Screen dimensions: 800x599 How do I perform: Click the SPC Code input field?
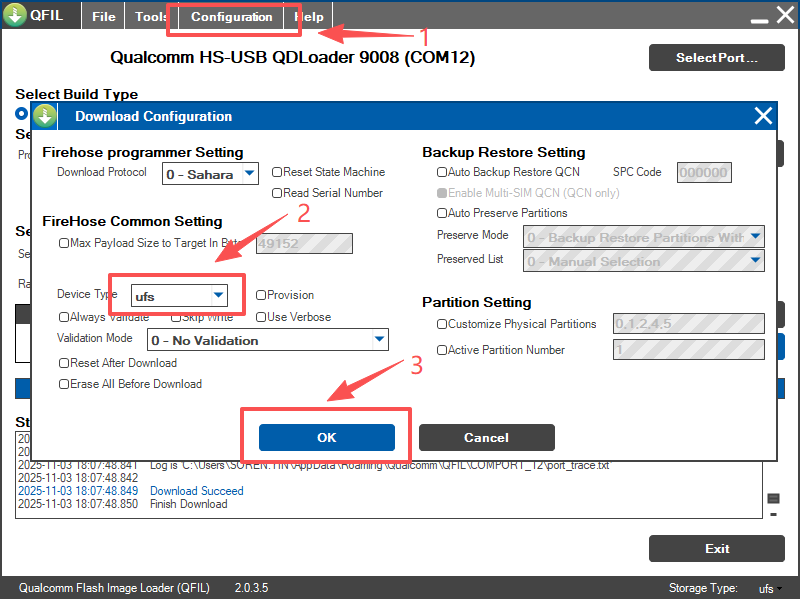(x=704, y=173)
